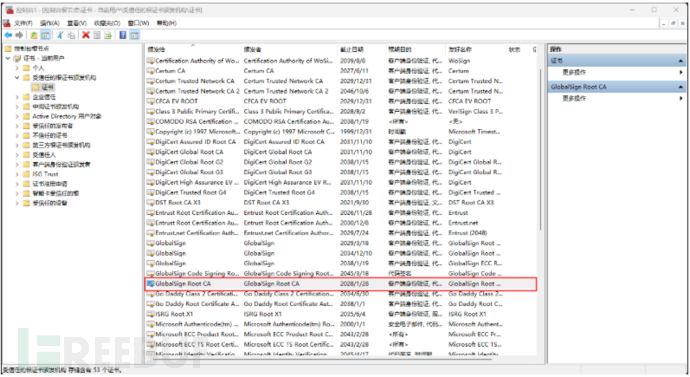Toggle the Show/Hide Action Pane toolbar icon
This screenshot has width=690, height=377.
(x=134, y=35)
